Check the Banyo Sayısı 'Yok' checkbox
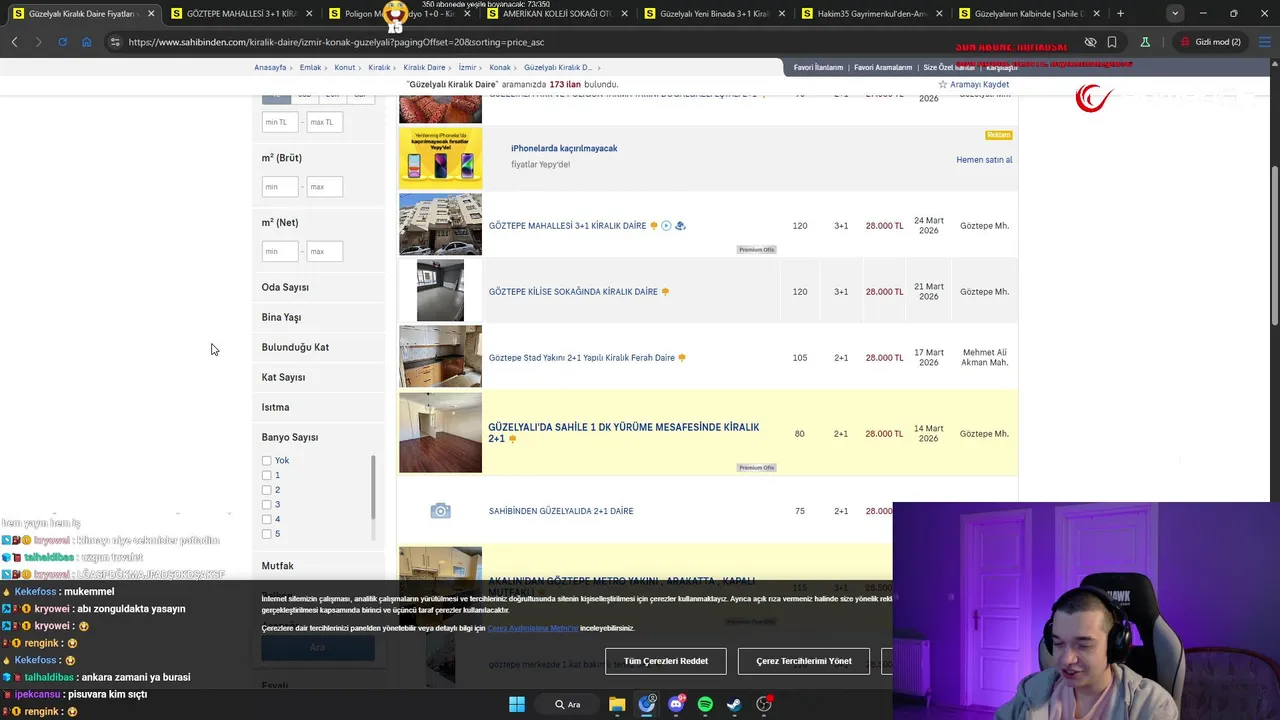 [x=266, y=461]
